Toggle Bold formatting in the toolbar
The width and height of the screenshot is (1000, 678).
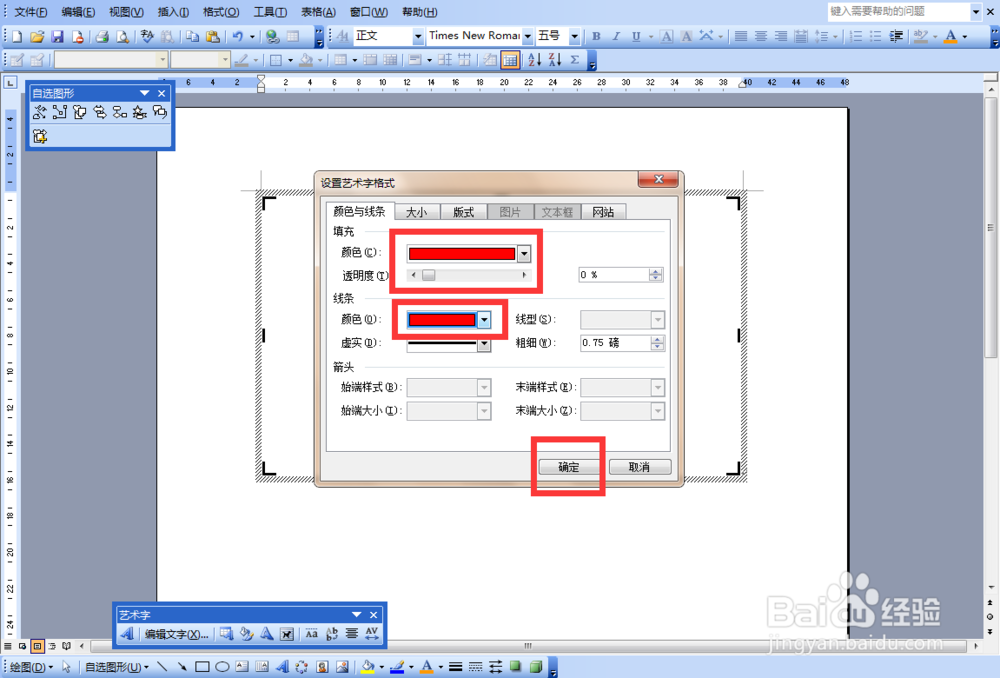(595, 35)
